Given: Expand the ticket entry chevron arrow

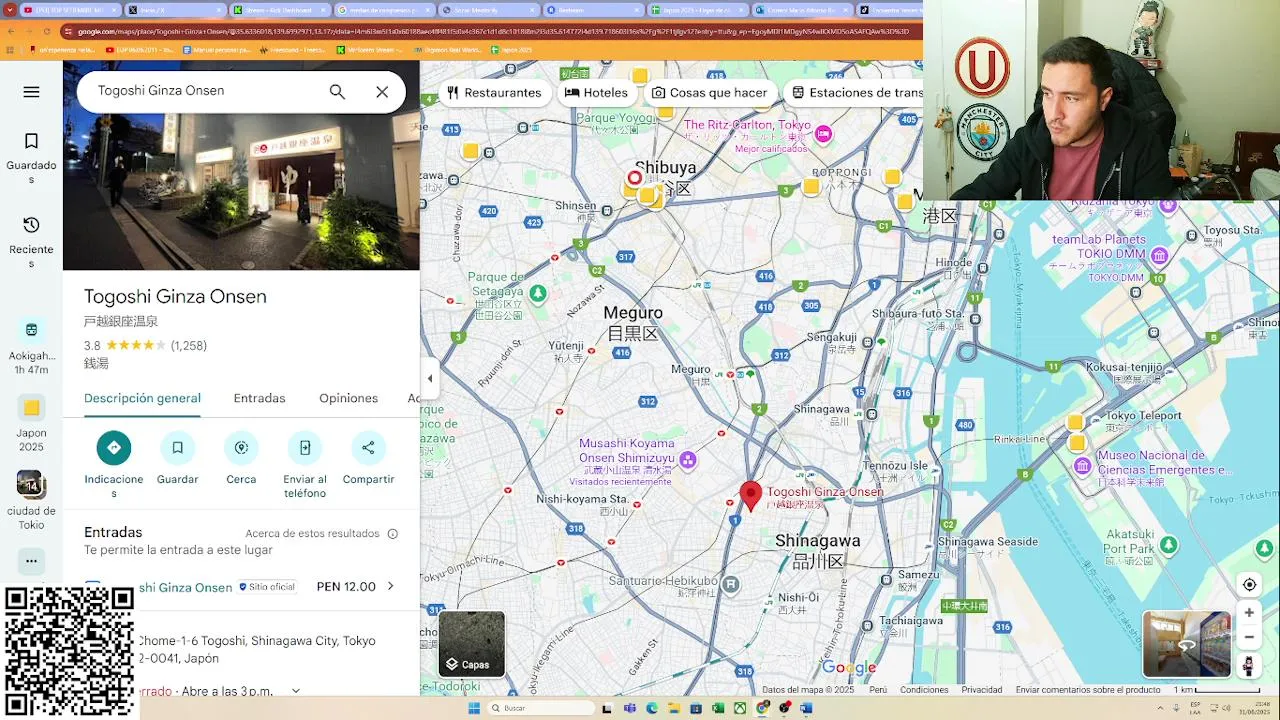Looking at the screenshot, I should (391, 587).
